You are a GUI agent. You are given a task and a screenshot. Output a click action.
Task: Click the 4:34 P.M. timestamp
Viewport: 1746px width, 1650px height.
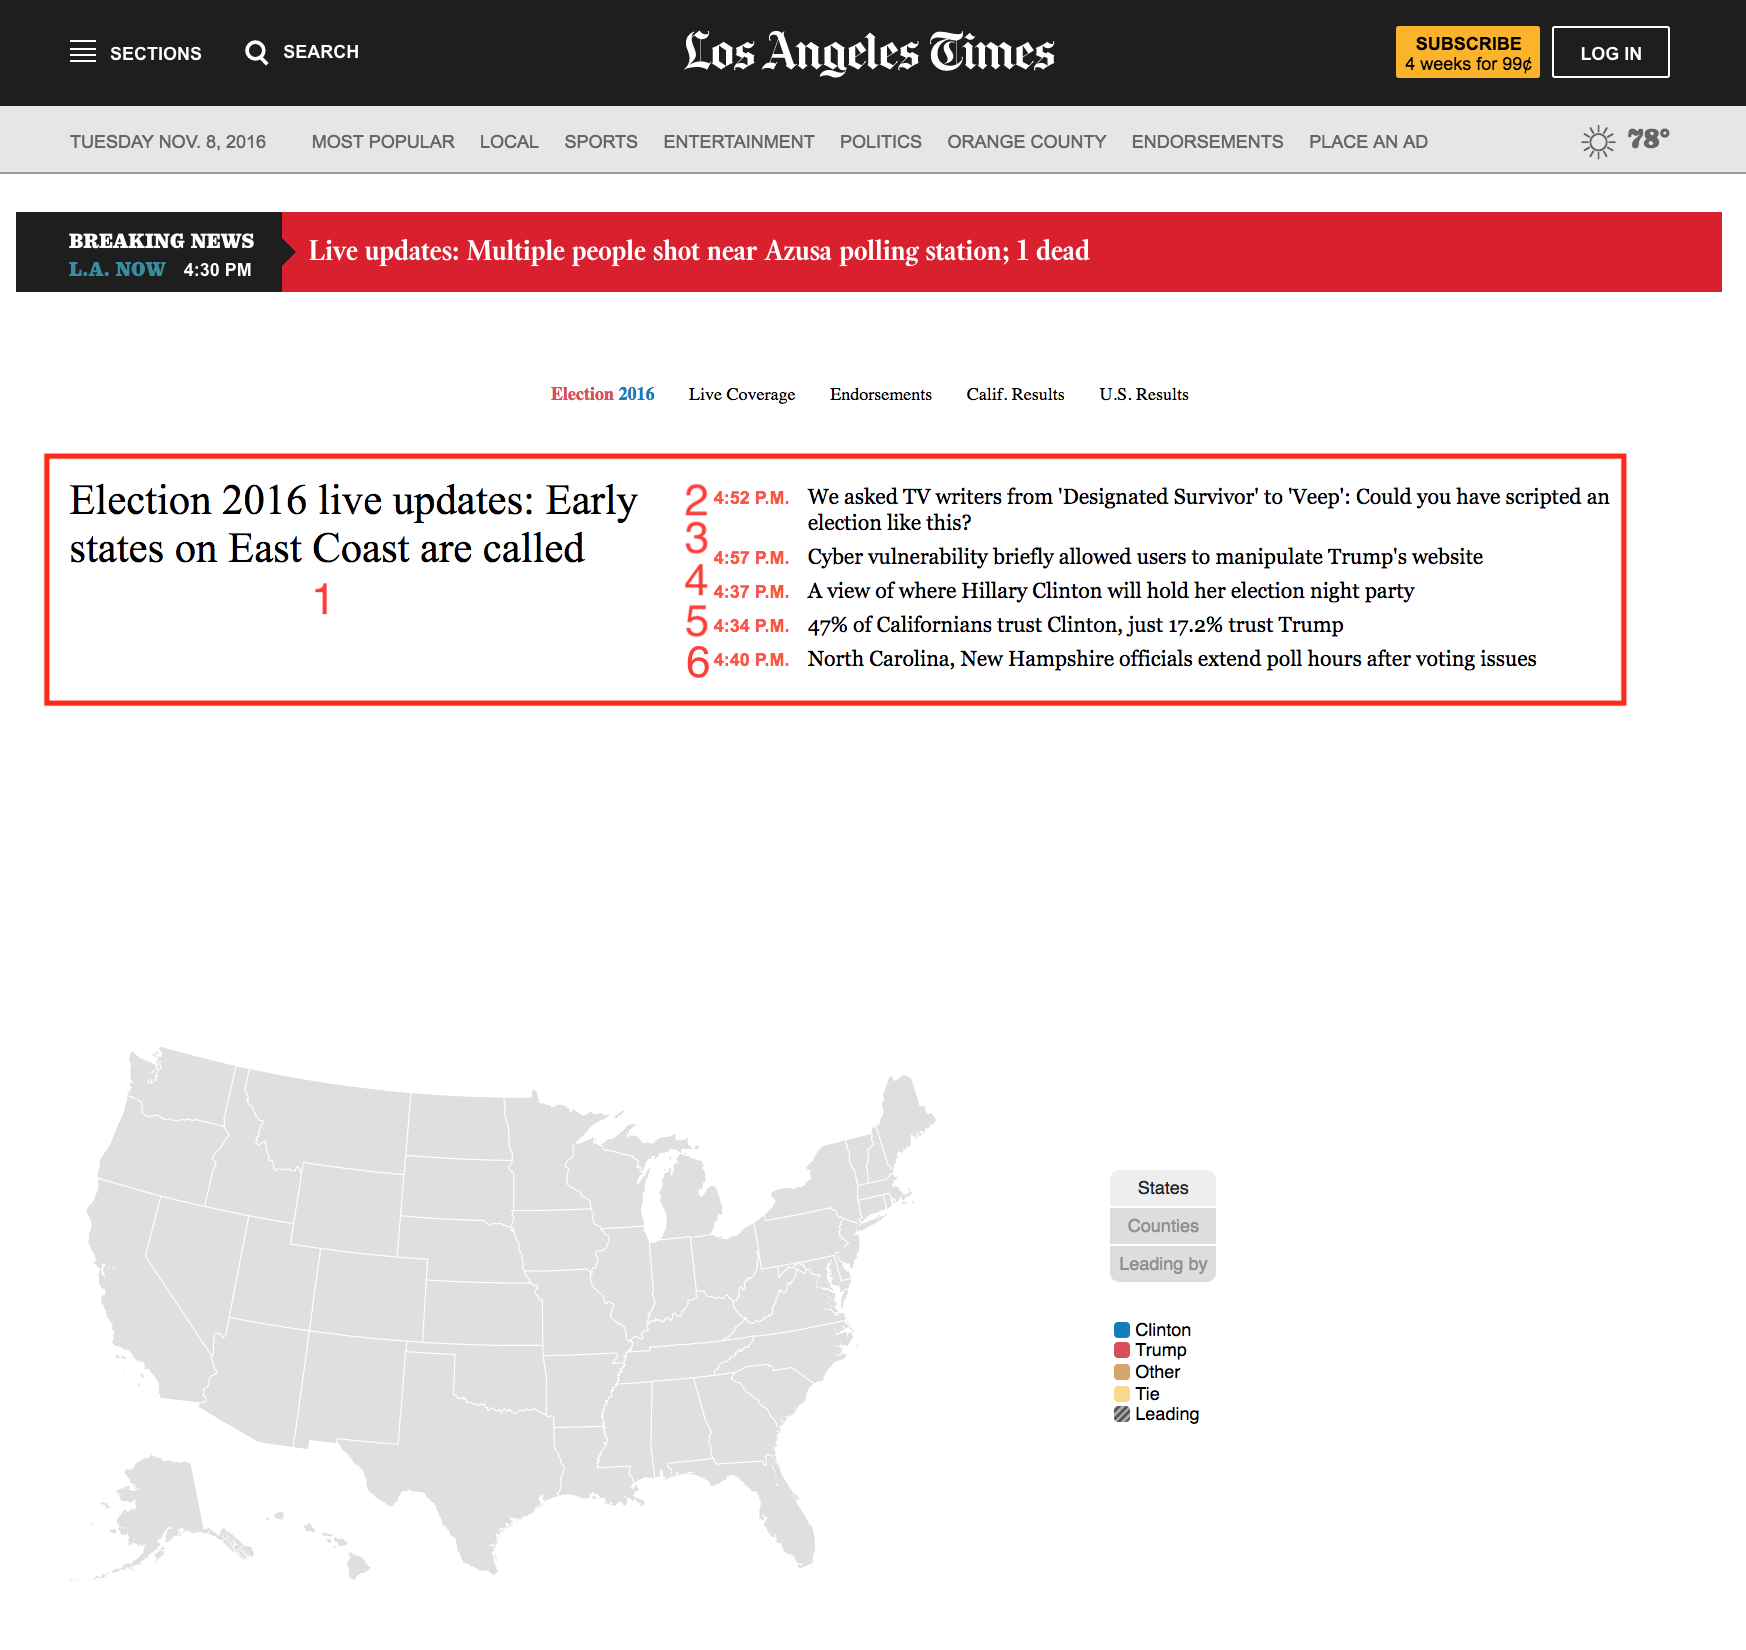pos(751,626)
